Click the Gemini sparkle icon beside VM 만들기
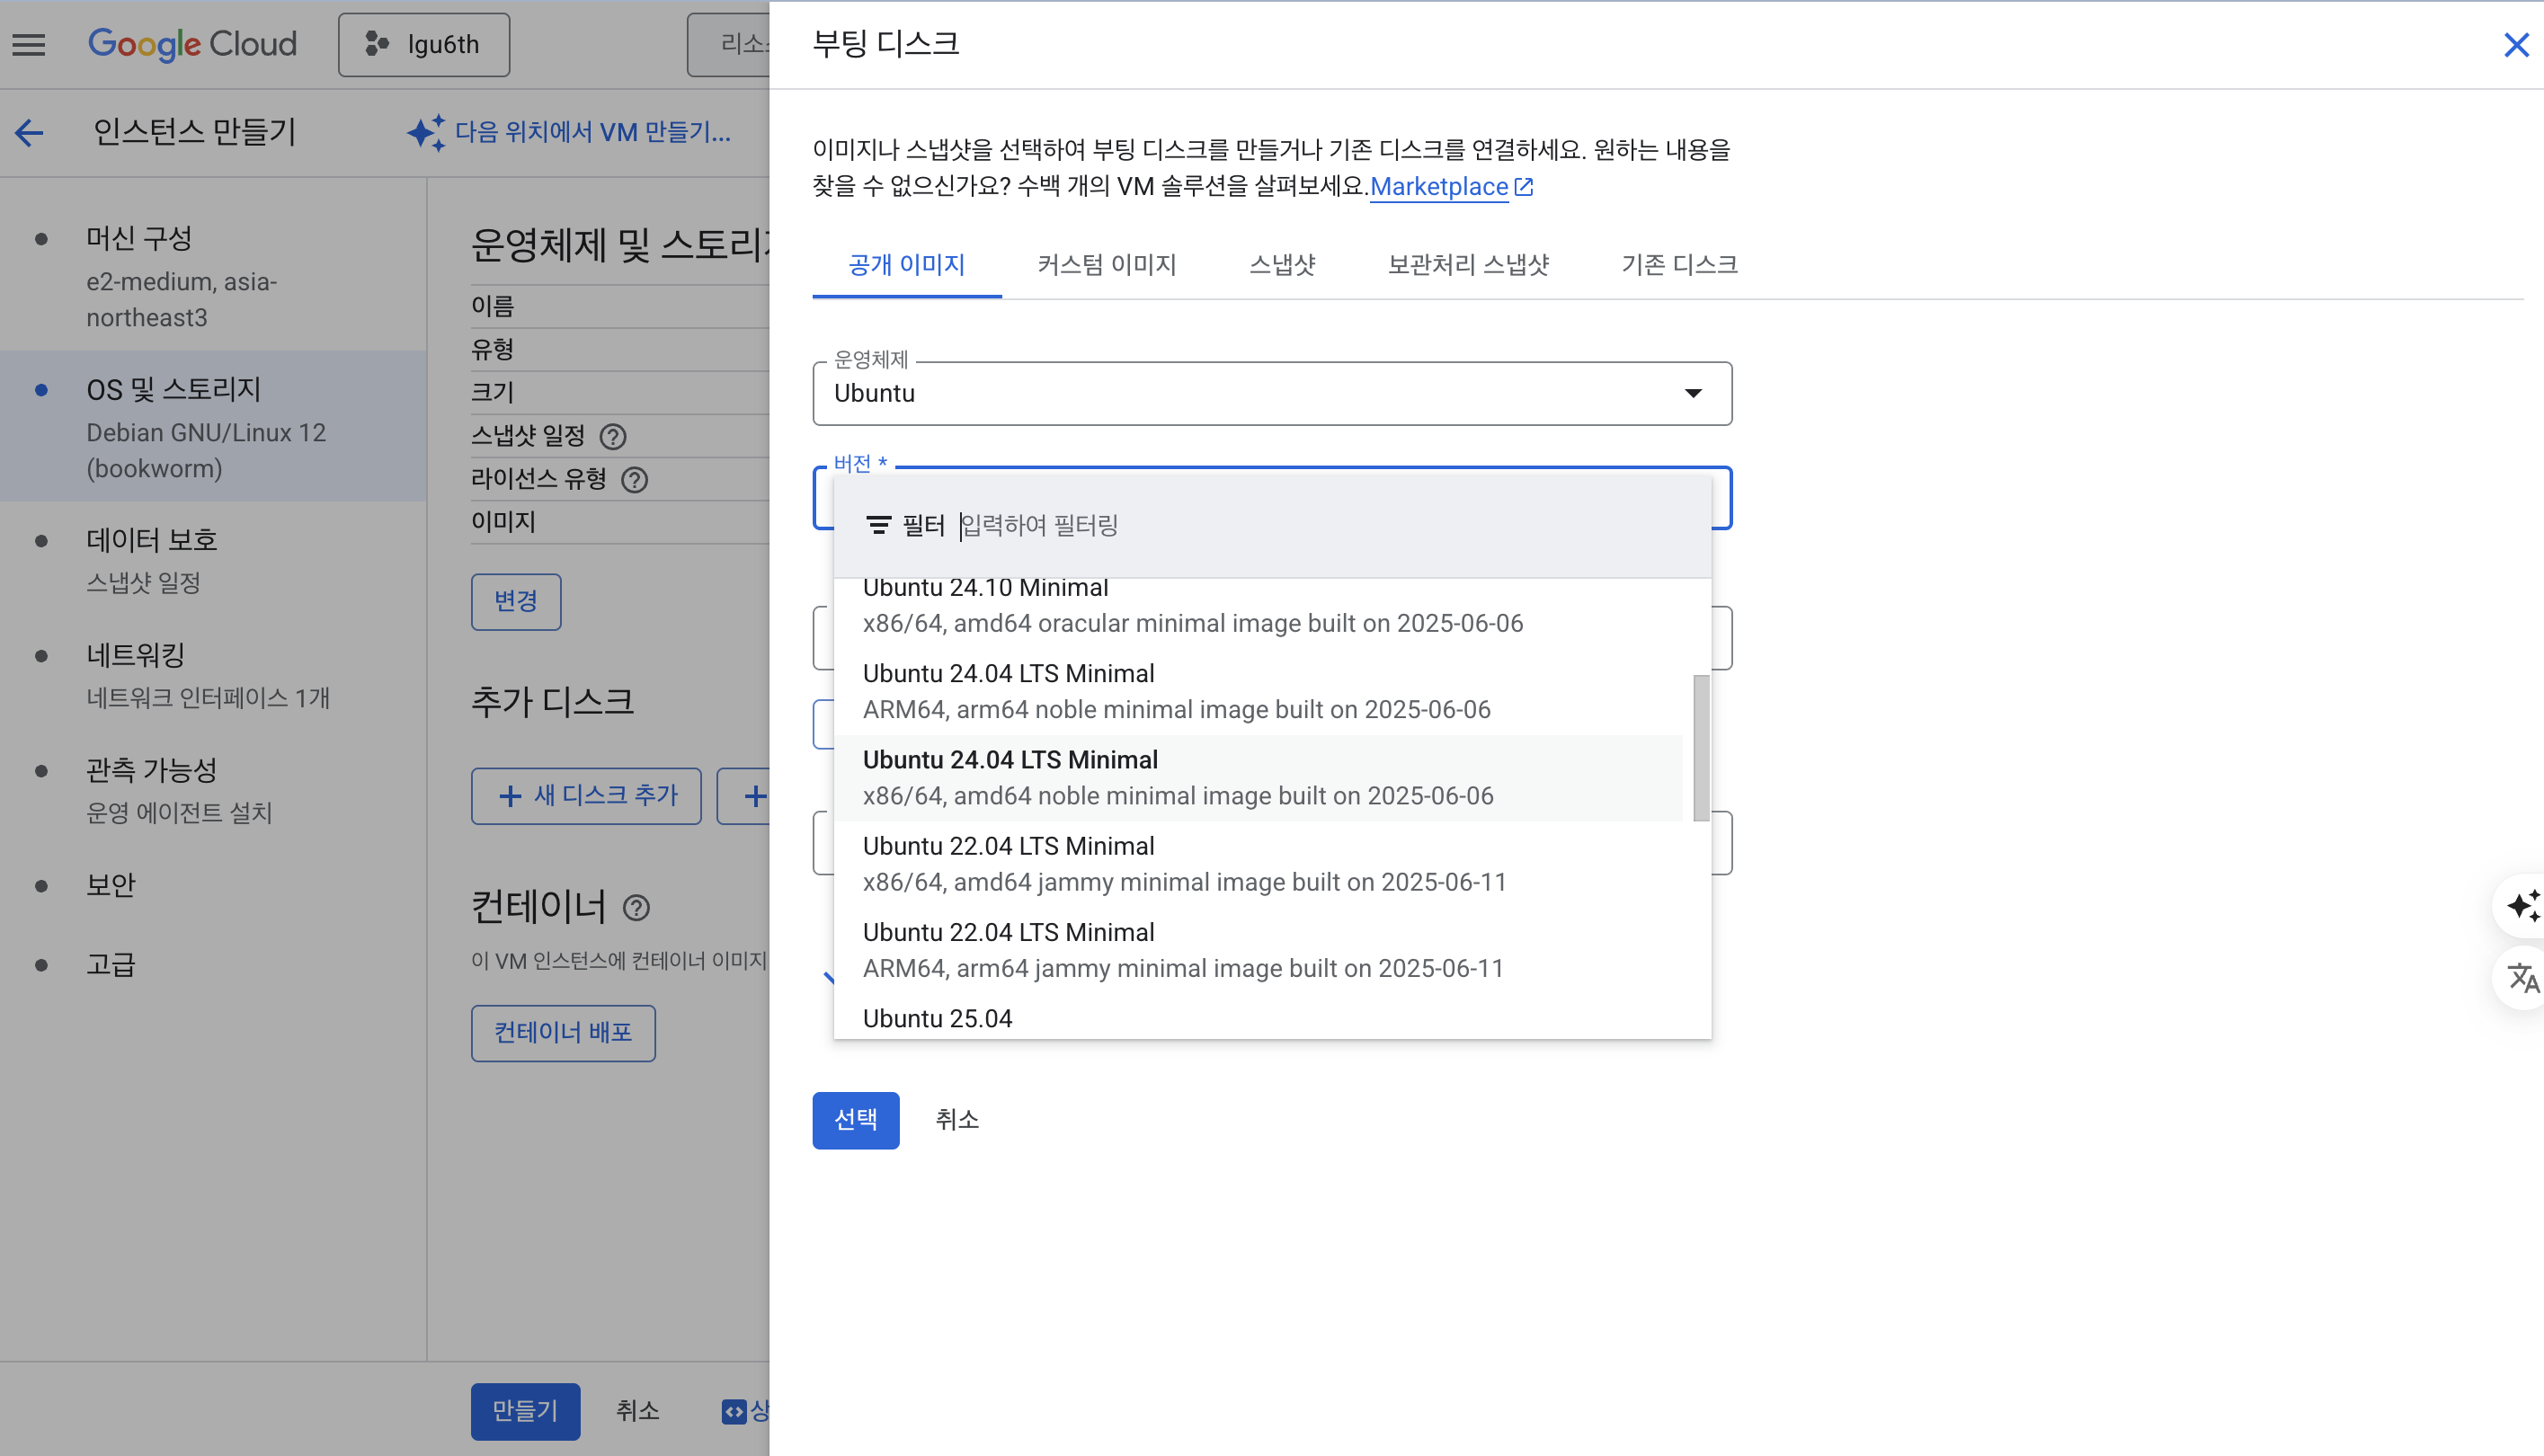The width and height of the screenshot is (2544, 1456). click(426, 132)
